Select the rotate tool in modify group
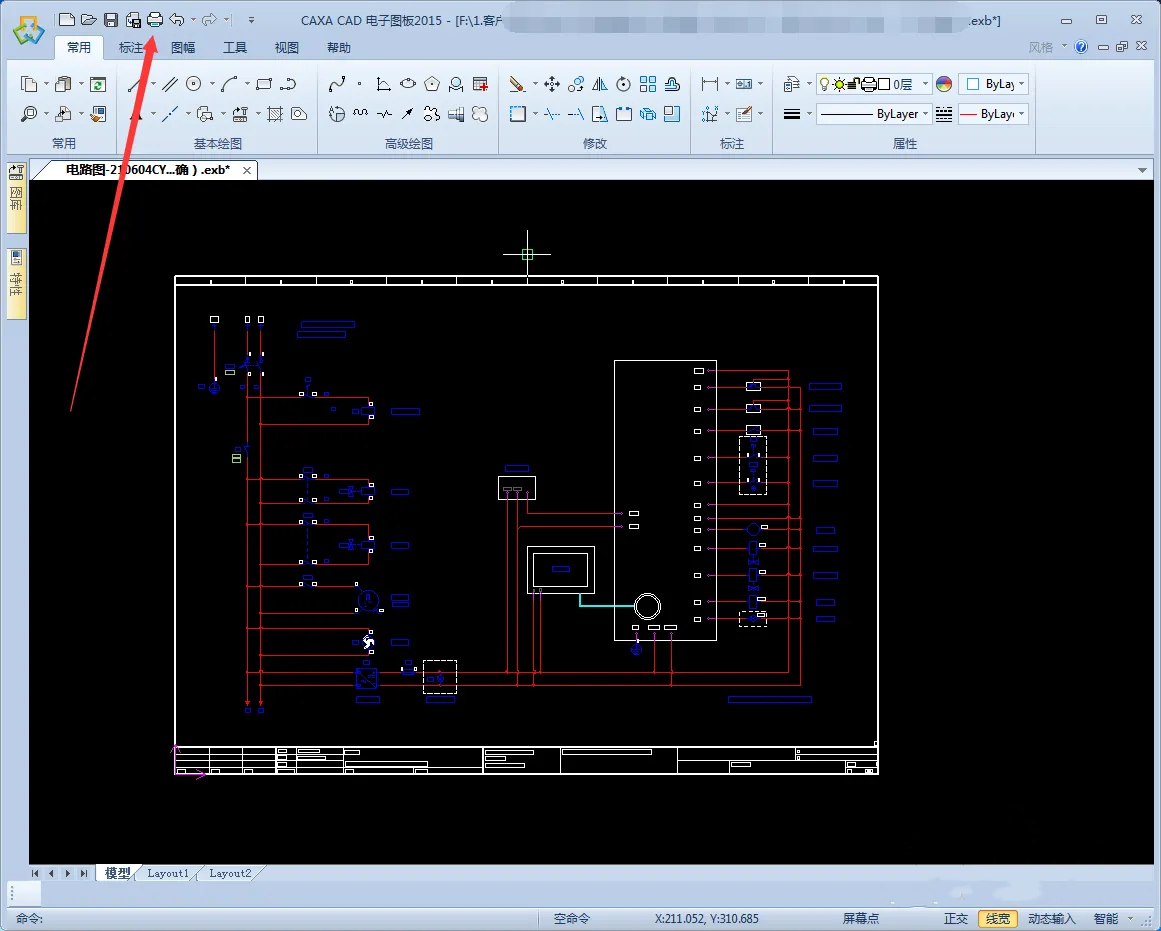 click(624, 85)
